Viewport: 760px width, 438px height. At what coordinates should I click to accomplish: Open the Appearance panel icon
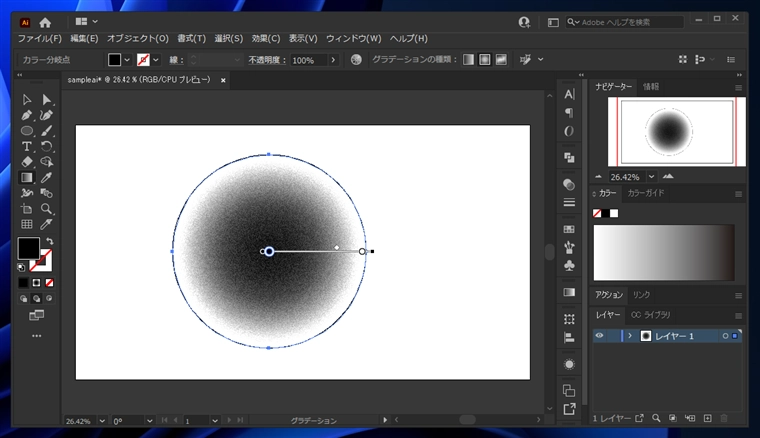coord(569,364)
